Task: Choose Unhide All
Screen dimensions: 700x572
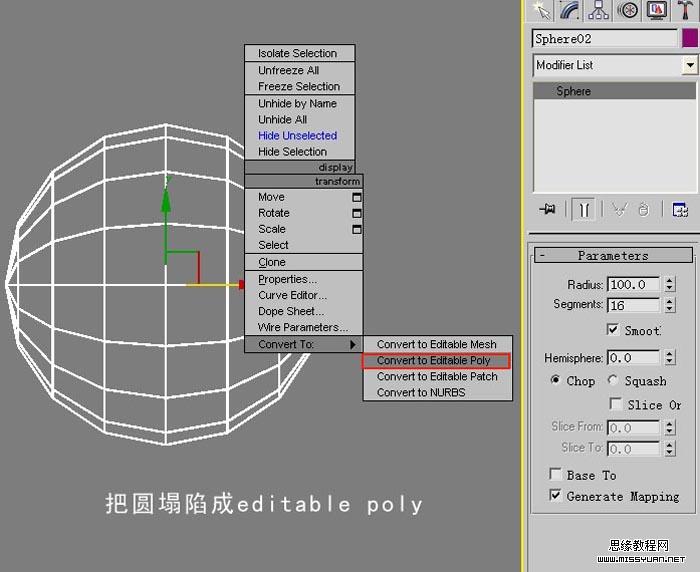Action: coord(300,120)
